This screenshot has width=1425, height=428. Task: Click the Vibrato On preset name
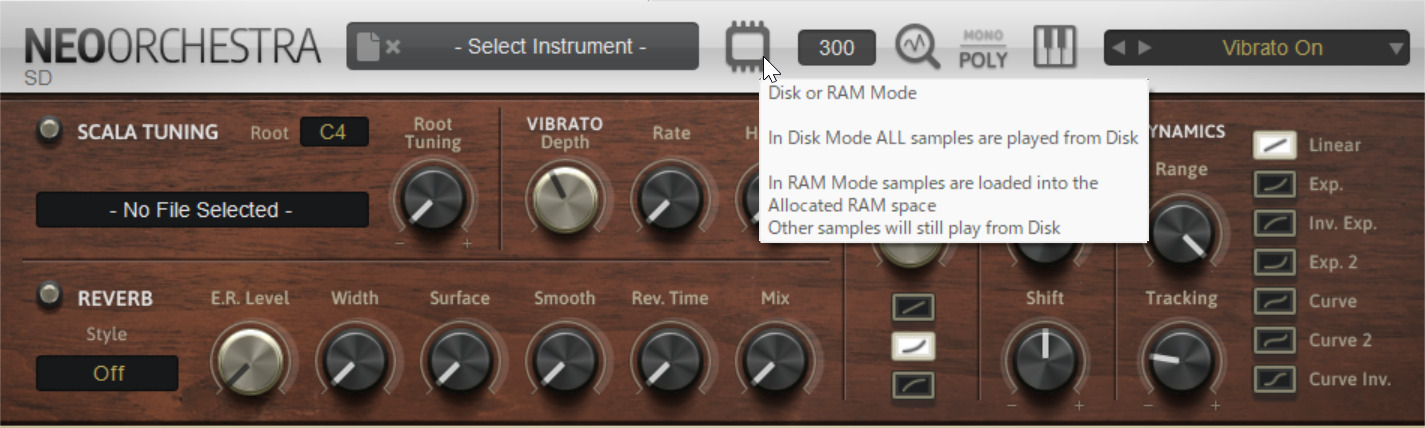point(1272,48)
